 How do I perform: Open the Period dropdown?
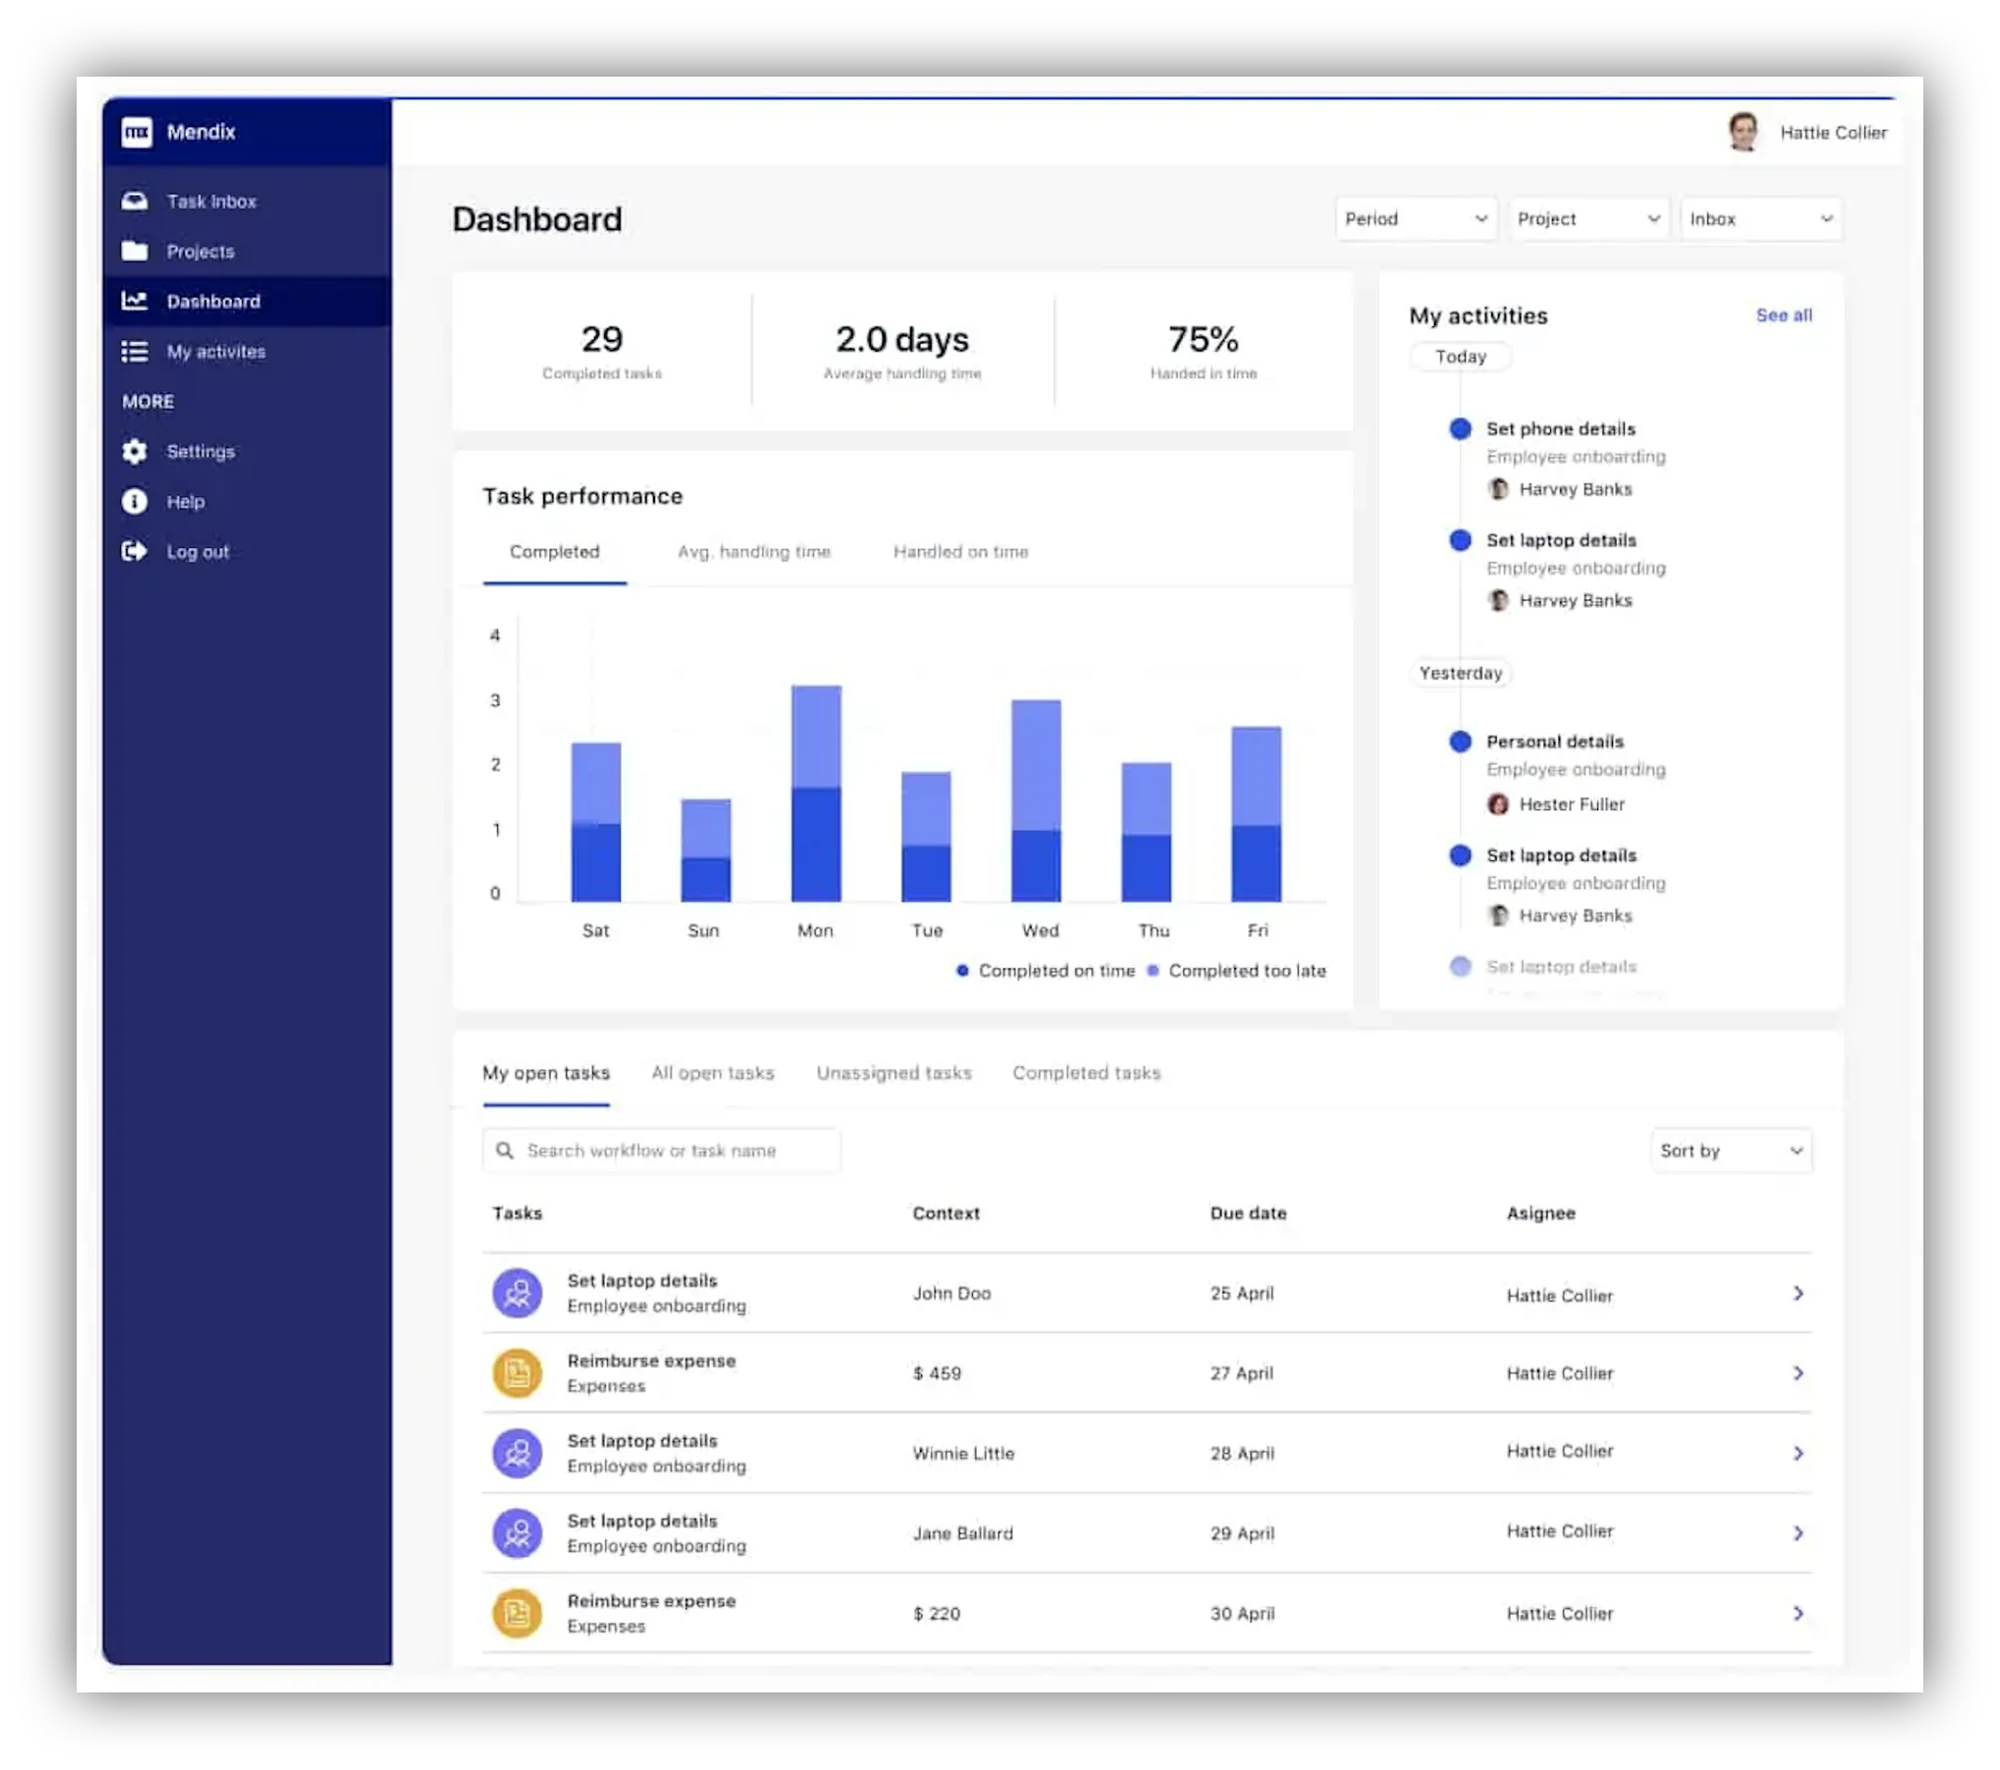click(1416, 219)
